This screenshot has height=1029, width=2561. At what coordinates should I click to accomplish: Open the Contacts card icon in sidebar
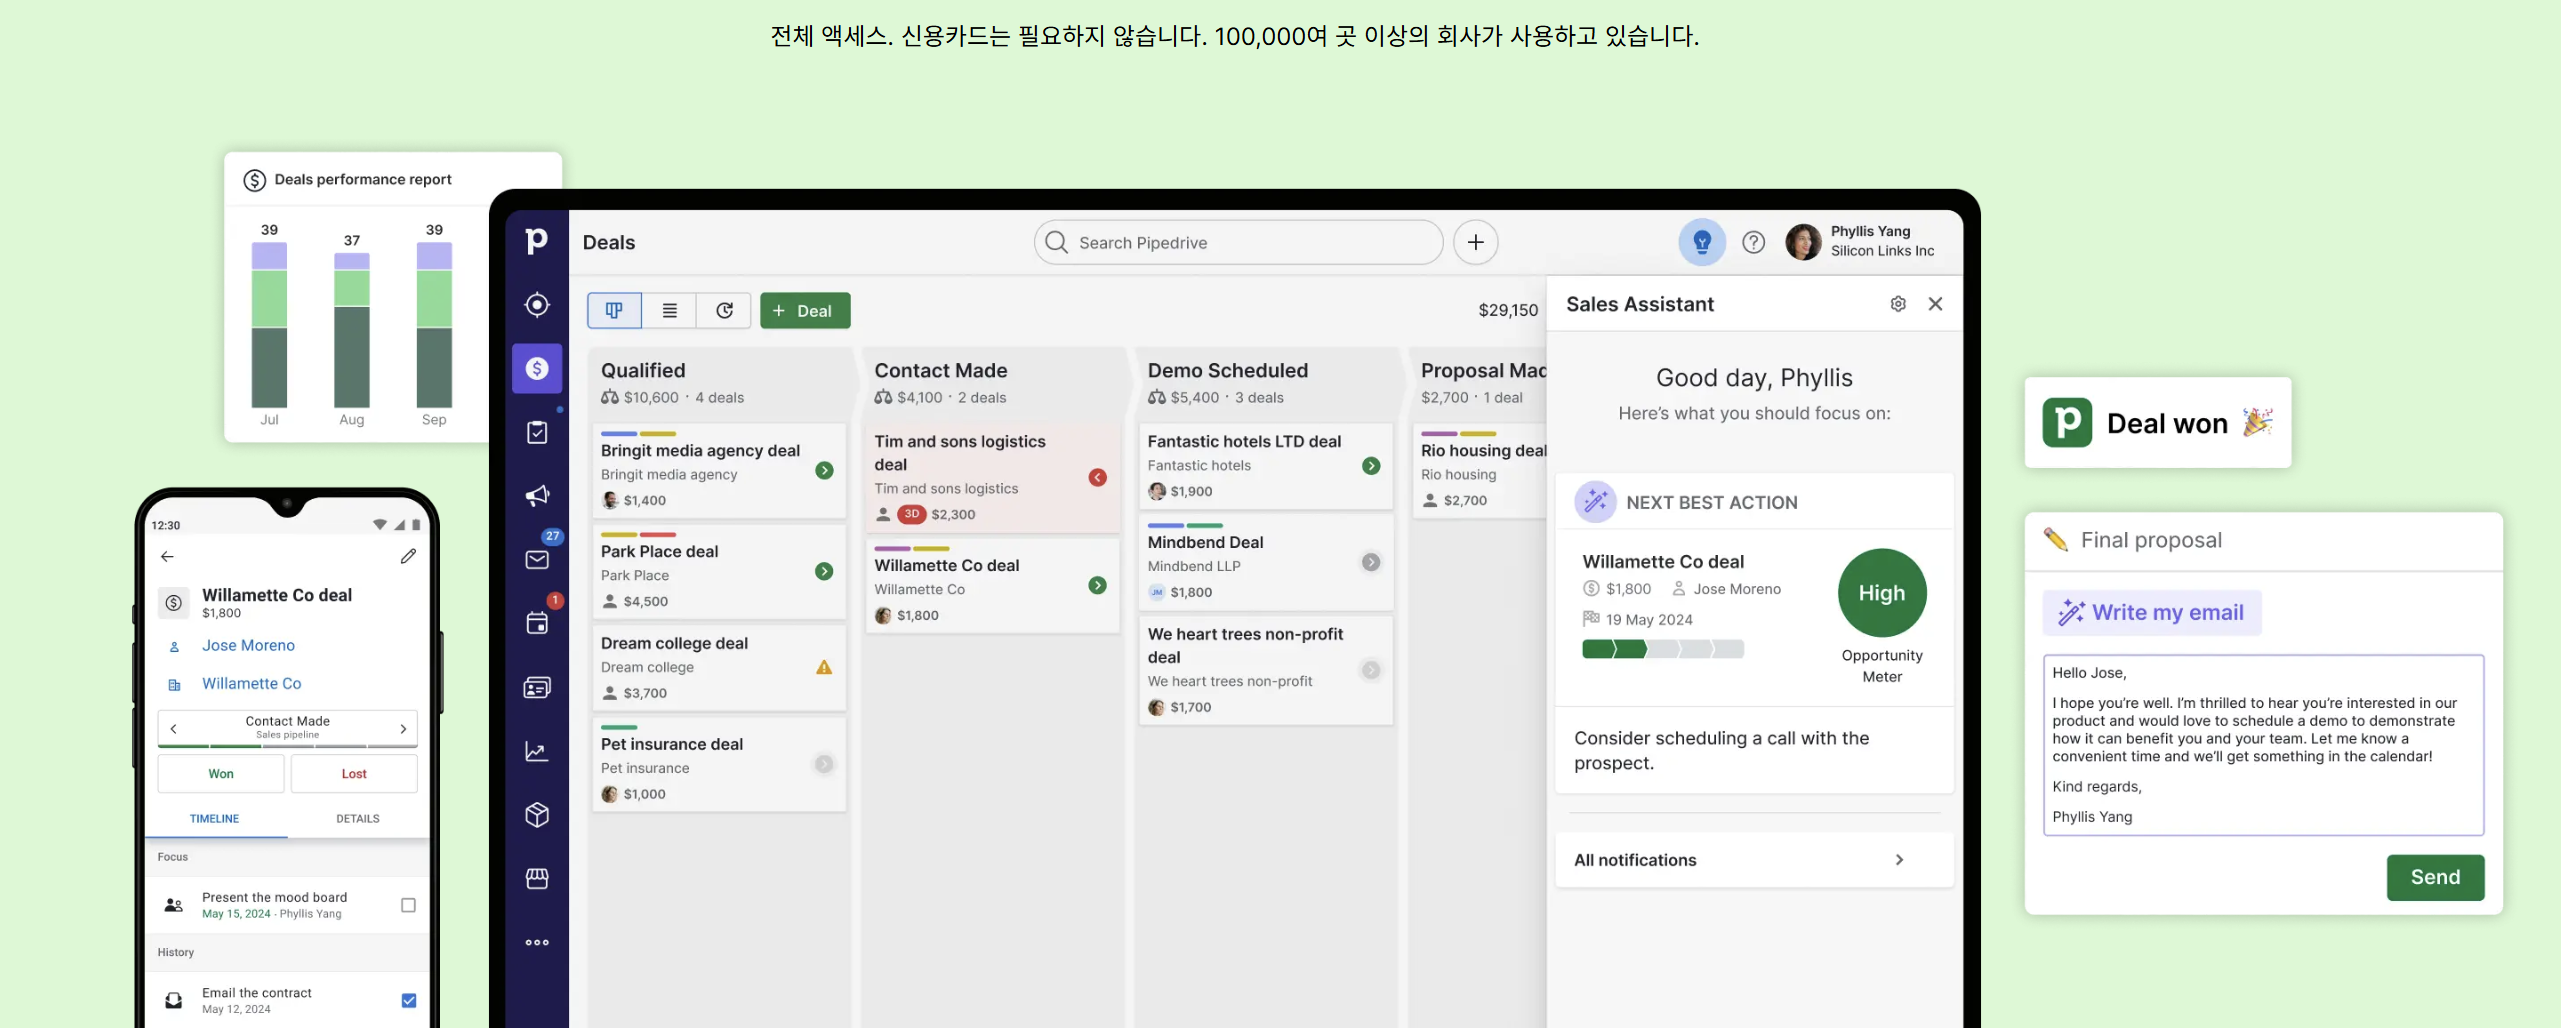537,688
